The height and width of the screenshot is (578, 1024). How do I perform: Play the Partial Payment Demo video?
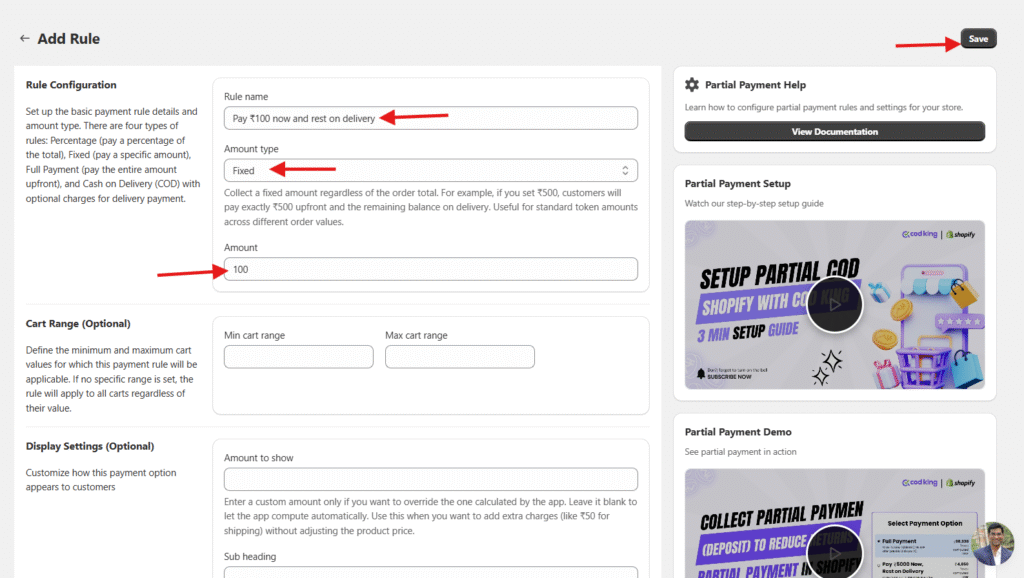coord(834,550)
